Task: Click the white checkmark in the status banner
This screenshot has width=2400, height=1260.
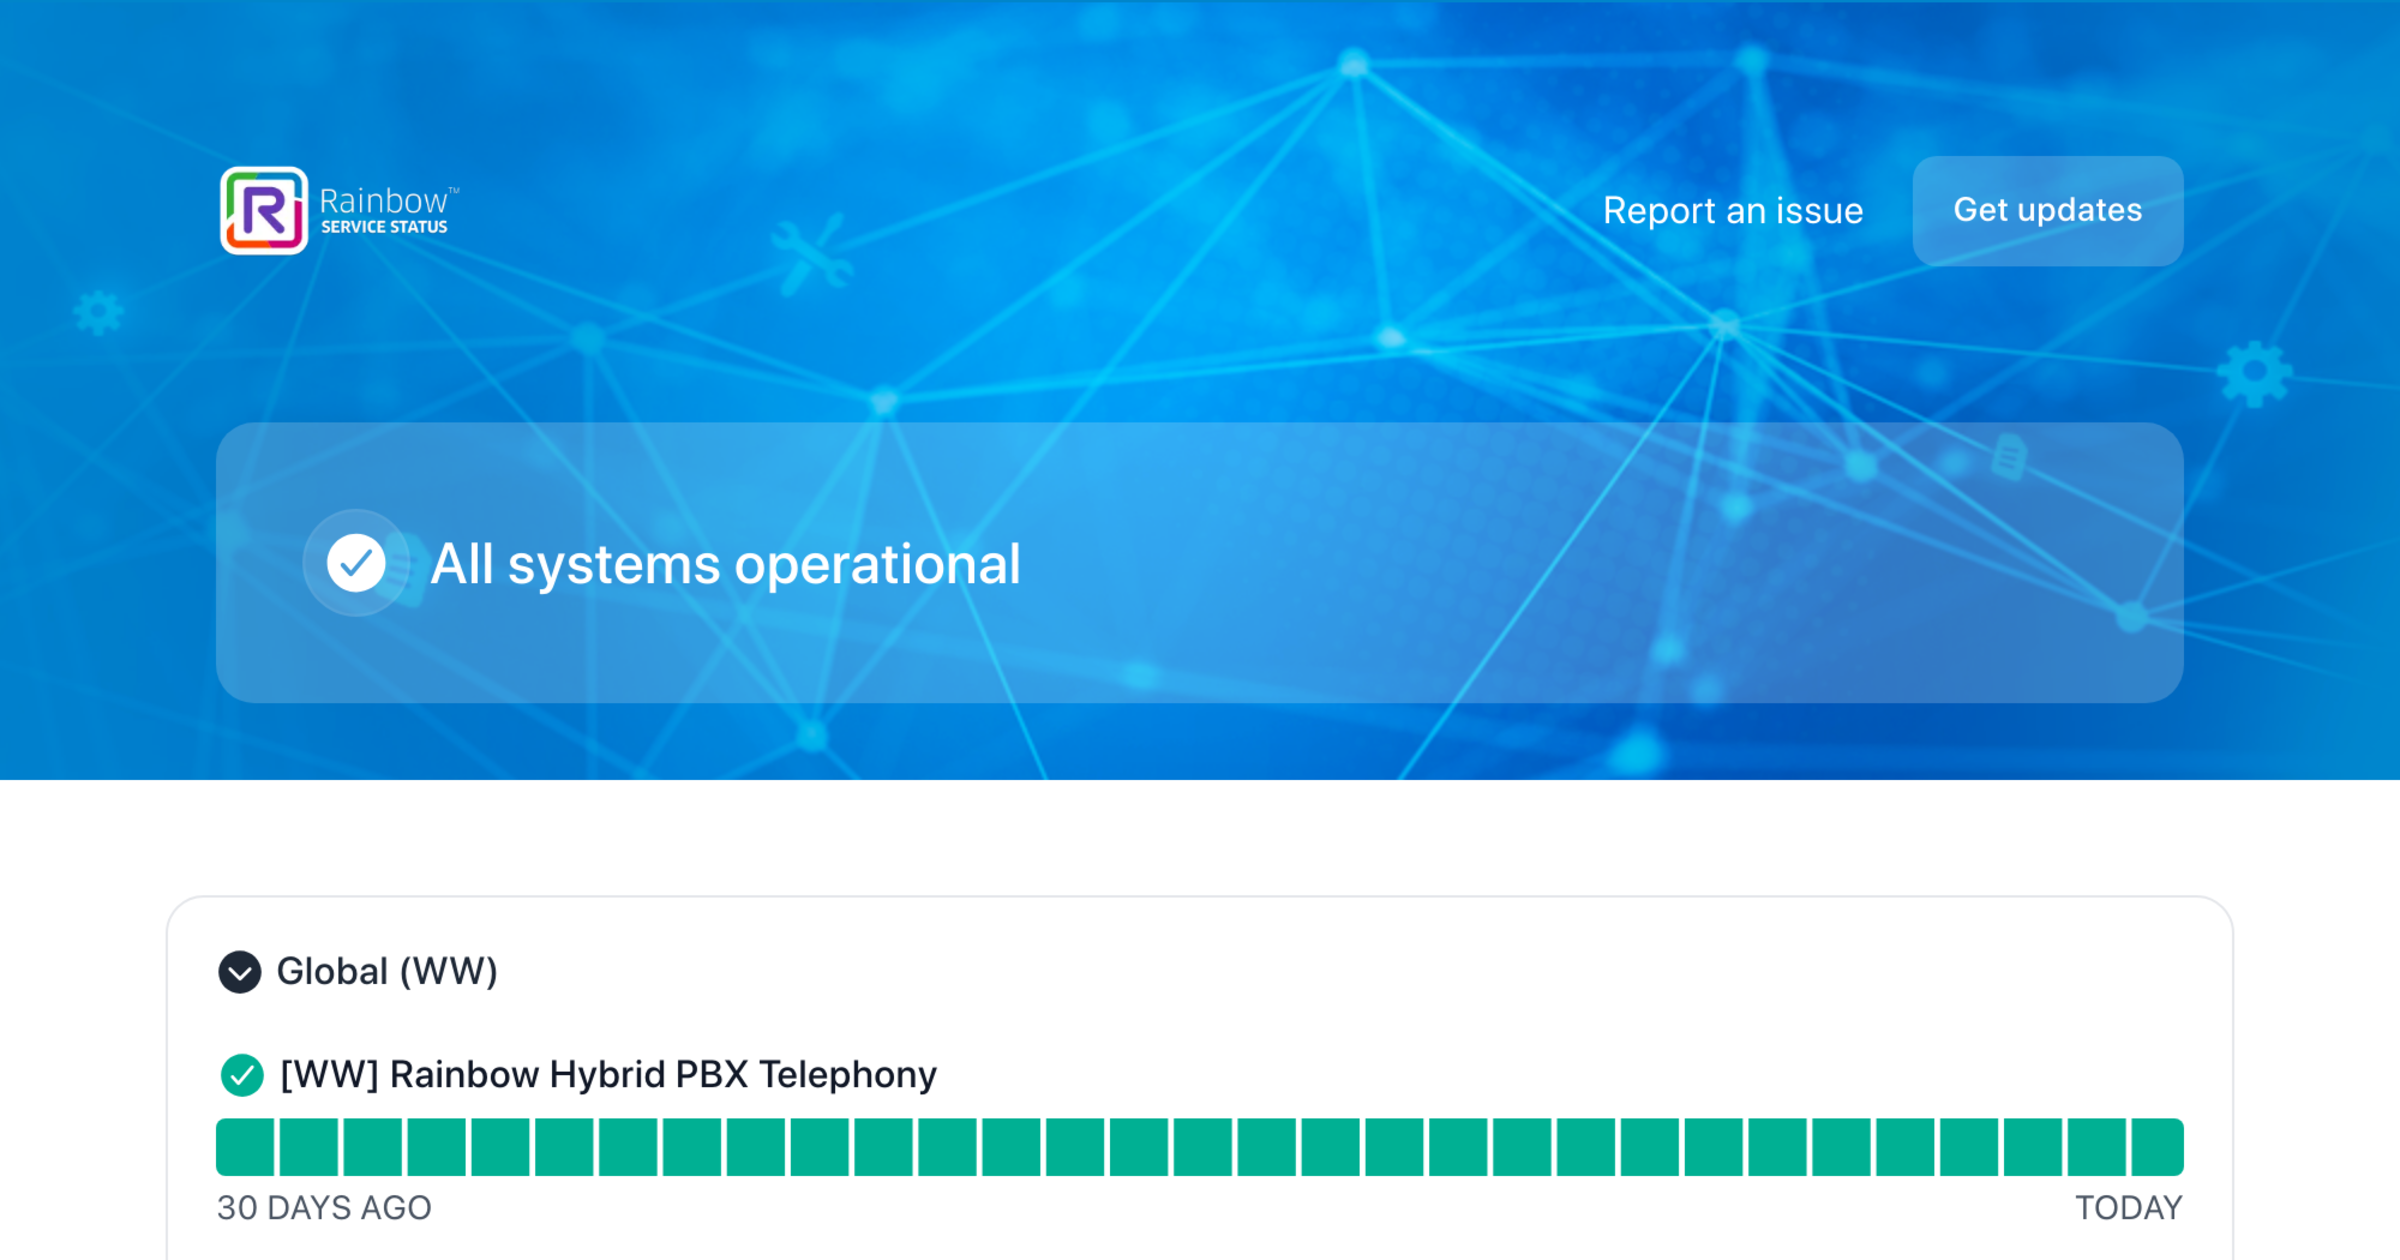Action: tap(355, 563)
